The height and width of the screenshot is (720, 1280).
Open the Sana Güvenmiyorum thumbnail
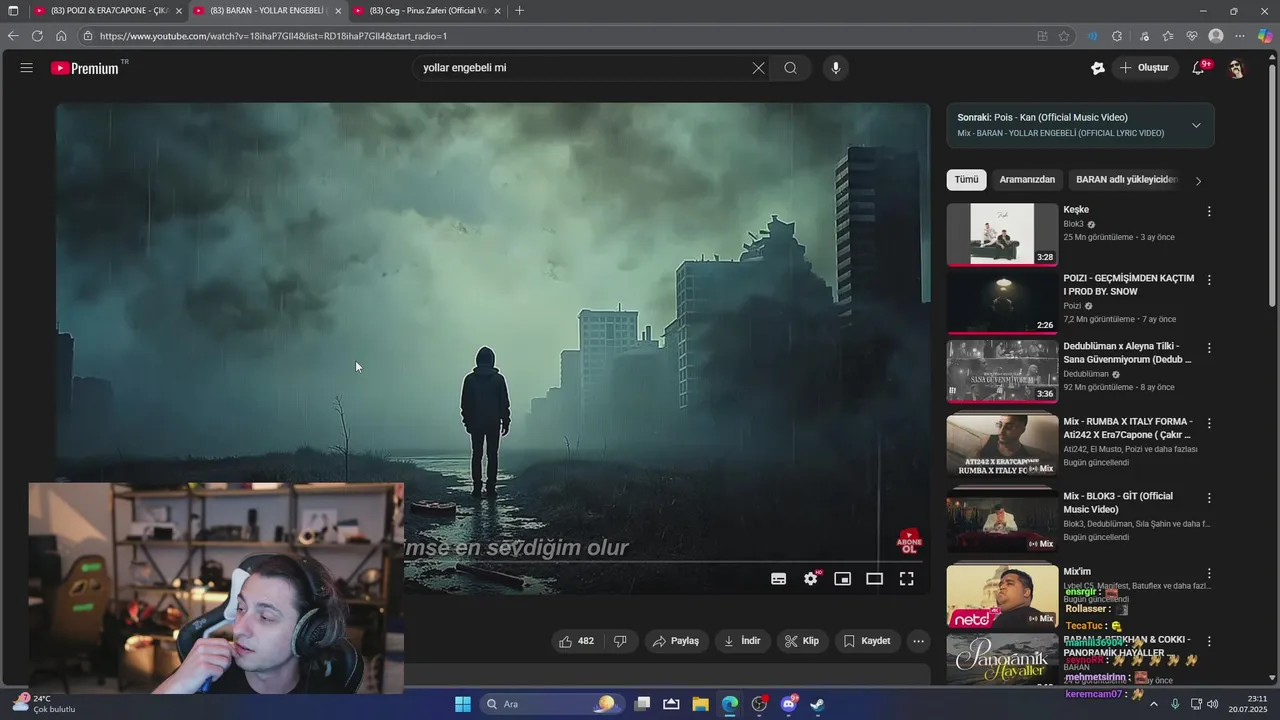pos(1002,371)
